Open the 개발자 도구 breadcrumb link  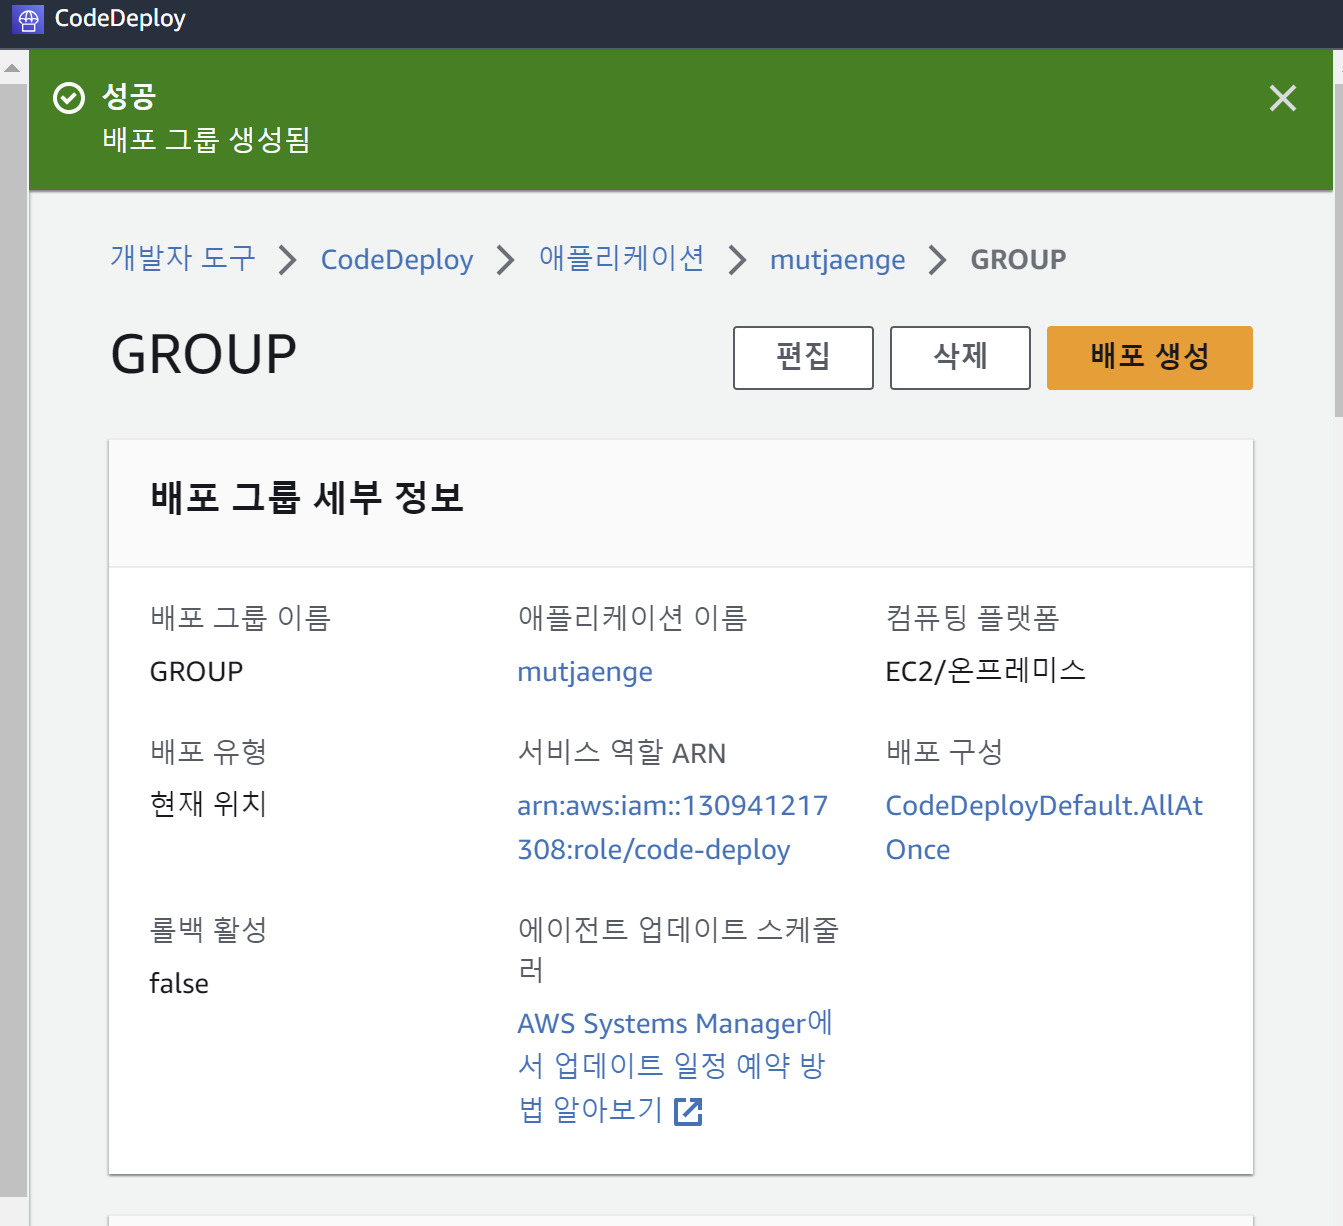pyautogui.click(x=183, y=258)
